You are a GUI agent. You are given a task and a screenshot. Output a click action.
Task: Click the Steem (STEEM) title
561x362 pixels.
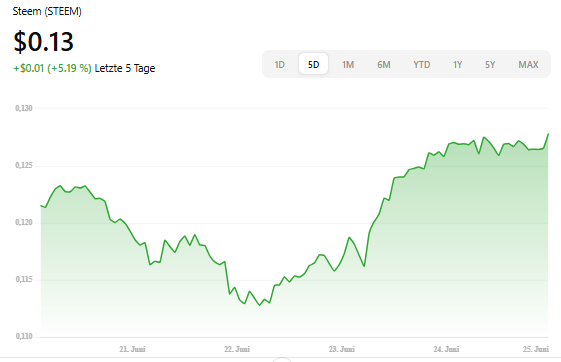point(47,11)
